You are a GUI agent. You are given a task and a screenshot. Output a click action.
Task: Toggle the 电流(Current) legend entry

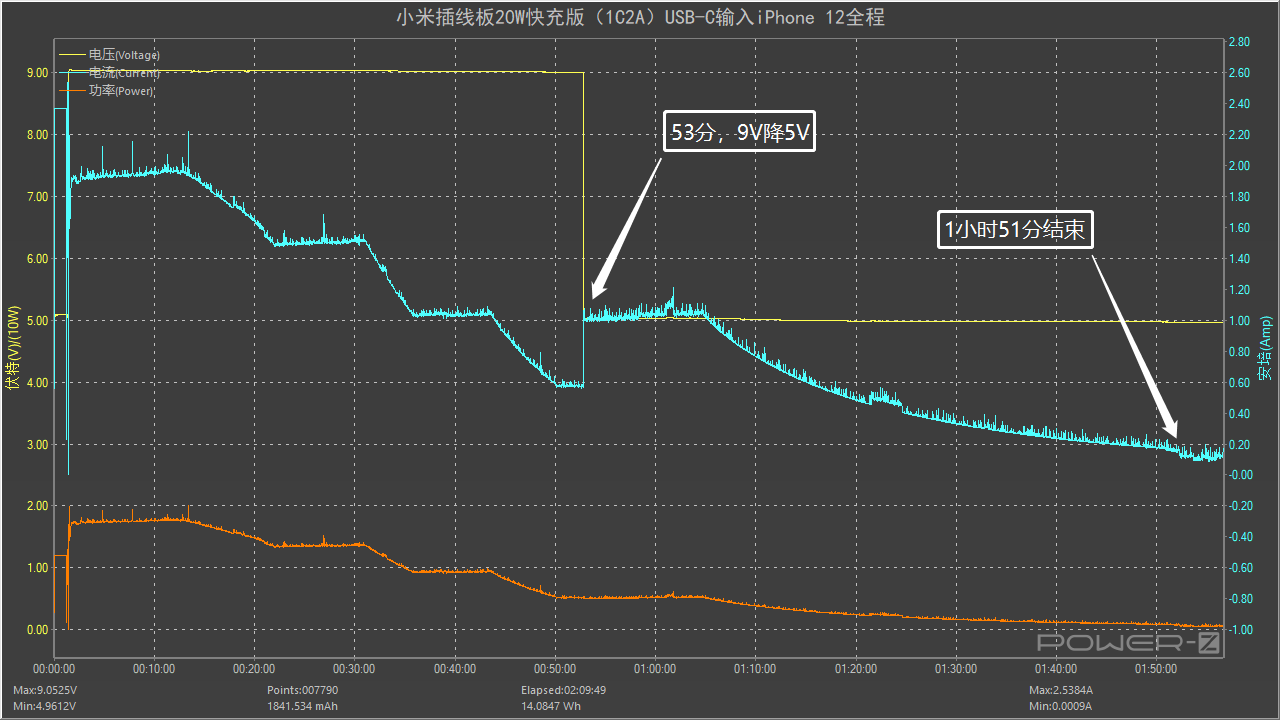pyautogui.click(x=124, y=73)
